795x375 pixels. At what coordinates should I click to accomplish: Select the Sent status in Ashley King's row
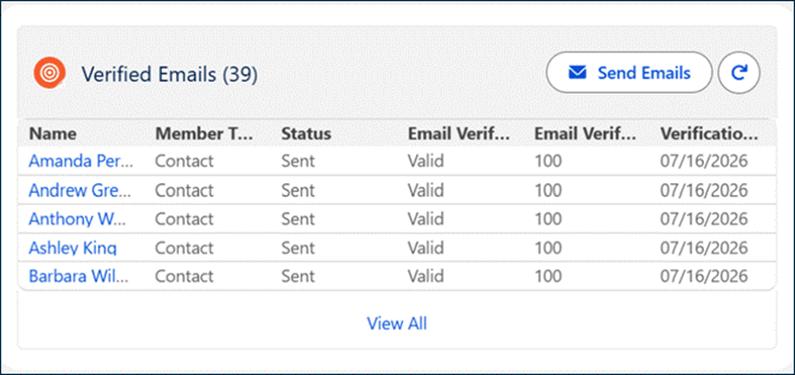coord(298,248)
